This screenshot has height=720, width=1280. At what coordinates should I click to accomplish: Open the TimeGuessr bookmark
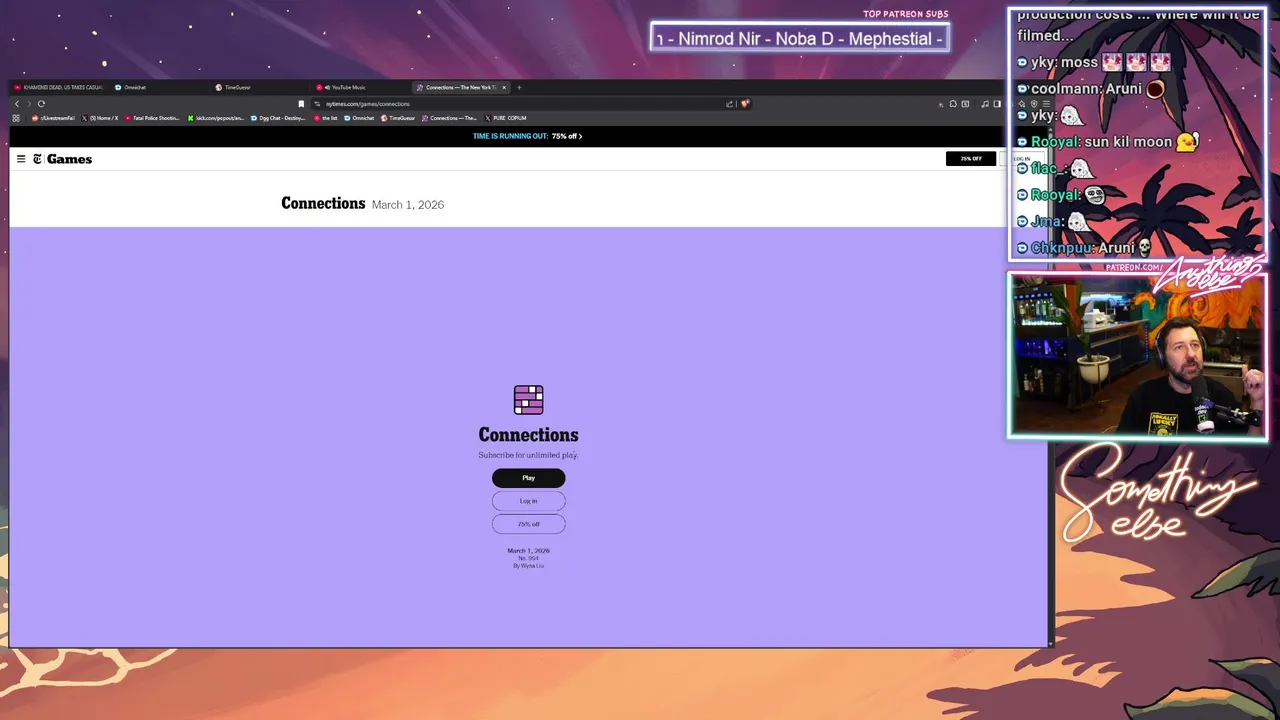[x=397, y=118]
